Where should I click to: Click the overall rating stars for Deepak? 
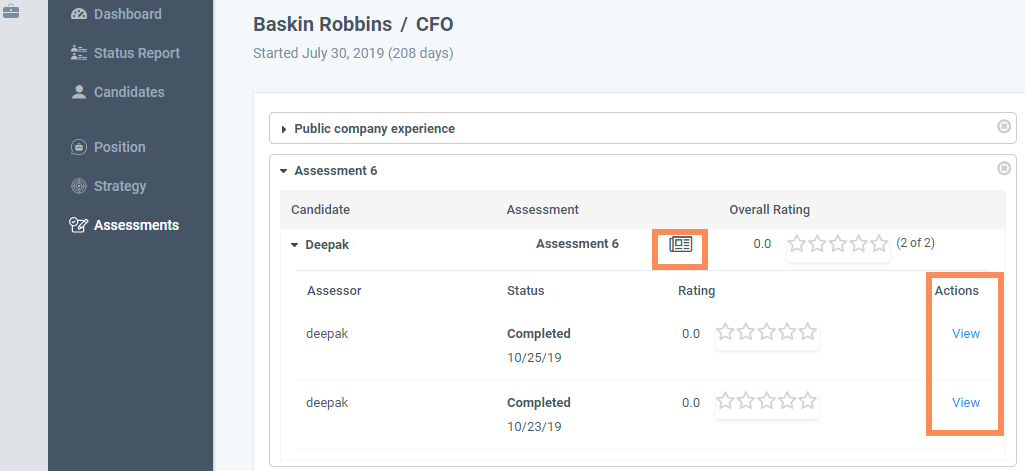point(838,244)
